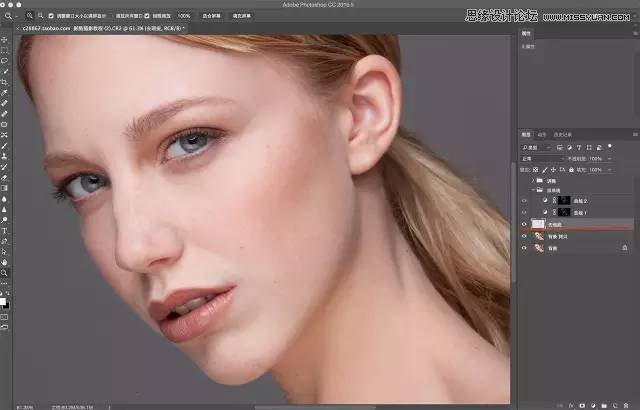640x410 pixels.
Task: Select the Crop tool
Action: pos(5,82)
